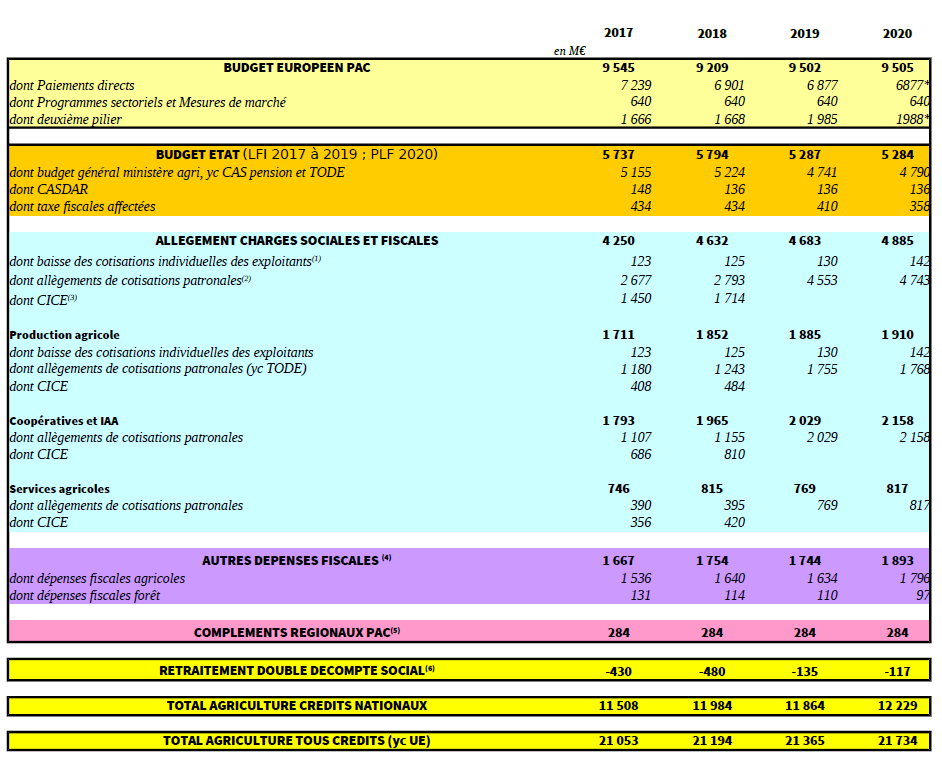Select the 2020 total for TOUS CREDITS
Screen dimensions: 942x762
pos(897,741)
